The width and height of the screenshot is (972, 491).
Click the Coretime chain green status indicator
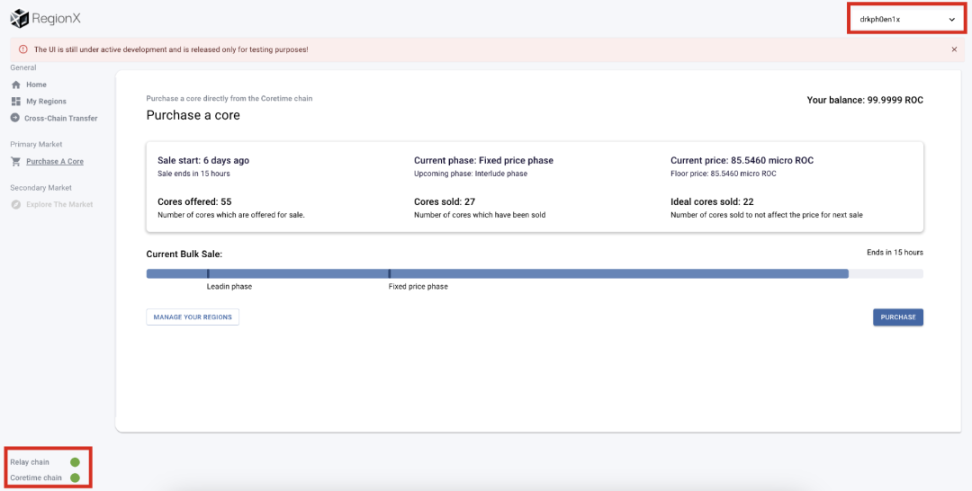75,478
